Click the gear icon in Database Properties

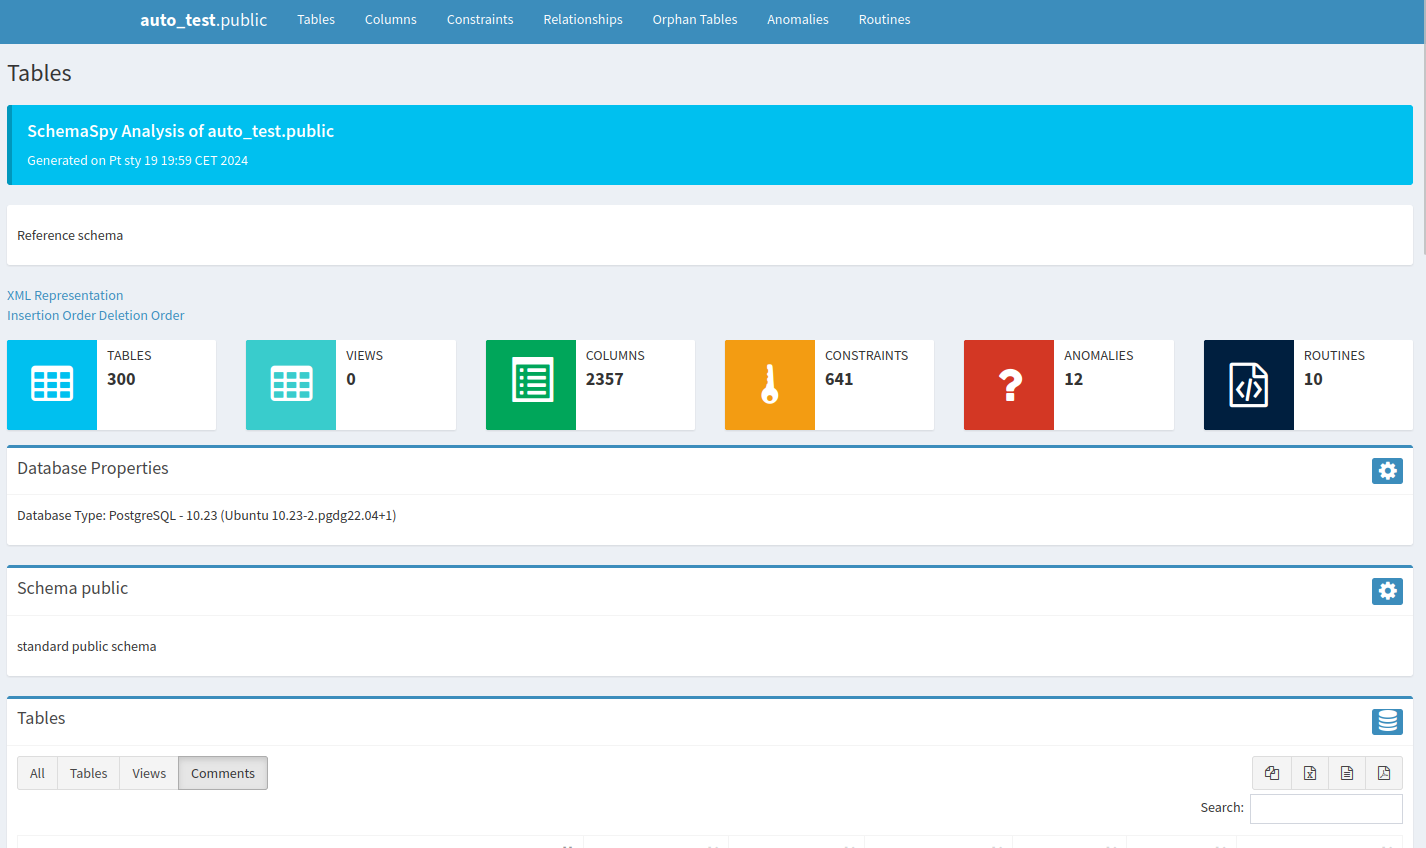(1387, 471)
